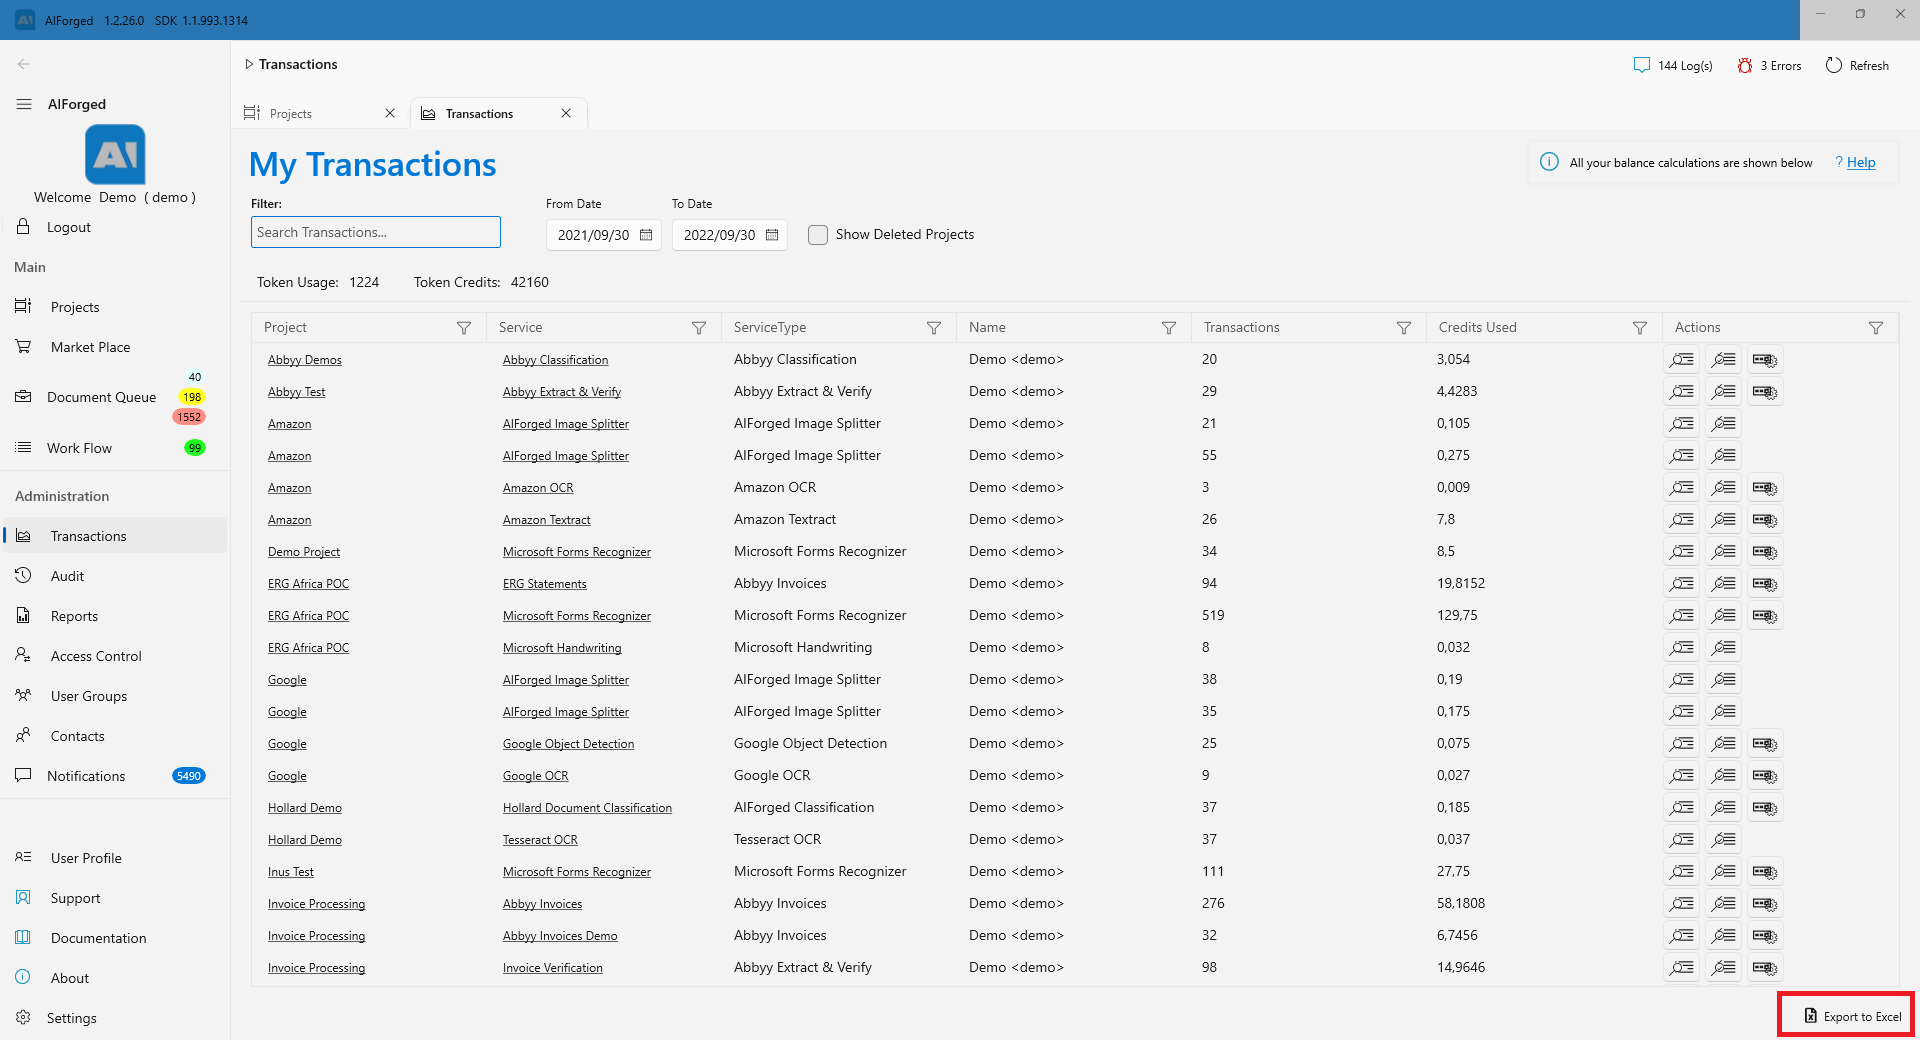Open service settings for the Amazon OCR row
The width and height of the screenshot is (1920, 1040).
tap(1765, 488)
